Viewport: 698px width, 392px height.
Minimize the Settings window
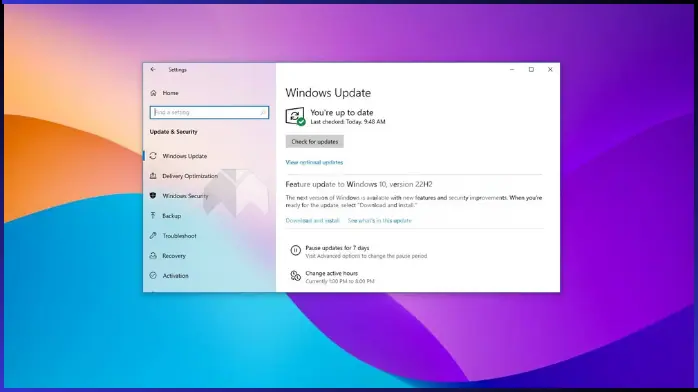512,69
